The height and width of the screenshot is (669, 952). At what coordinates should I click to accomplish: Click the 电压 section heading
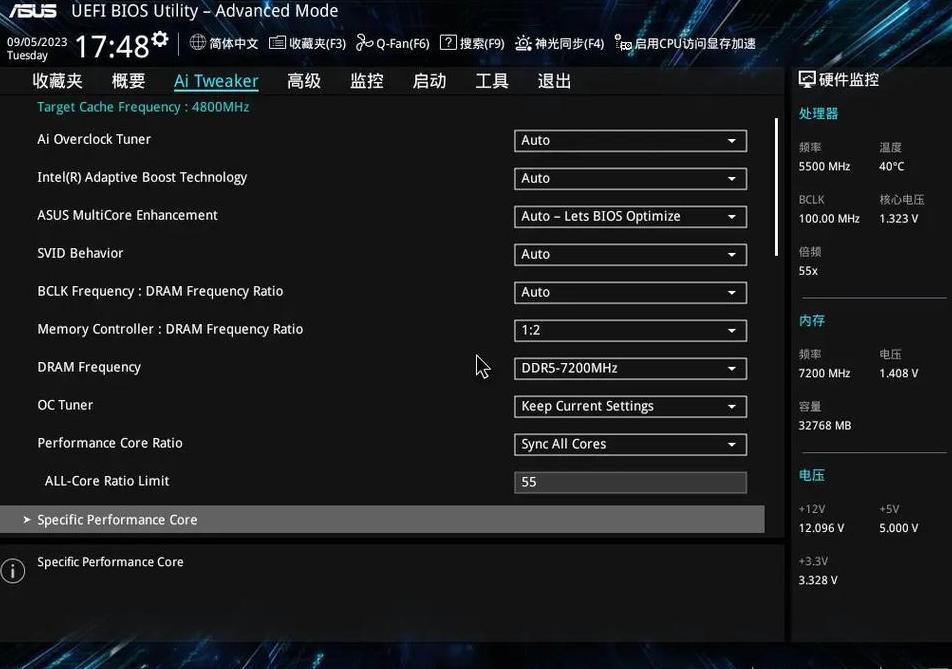[812, 475]
